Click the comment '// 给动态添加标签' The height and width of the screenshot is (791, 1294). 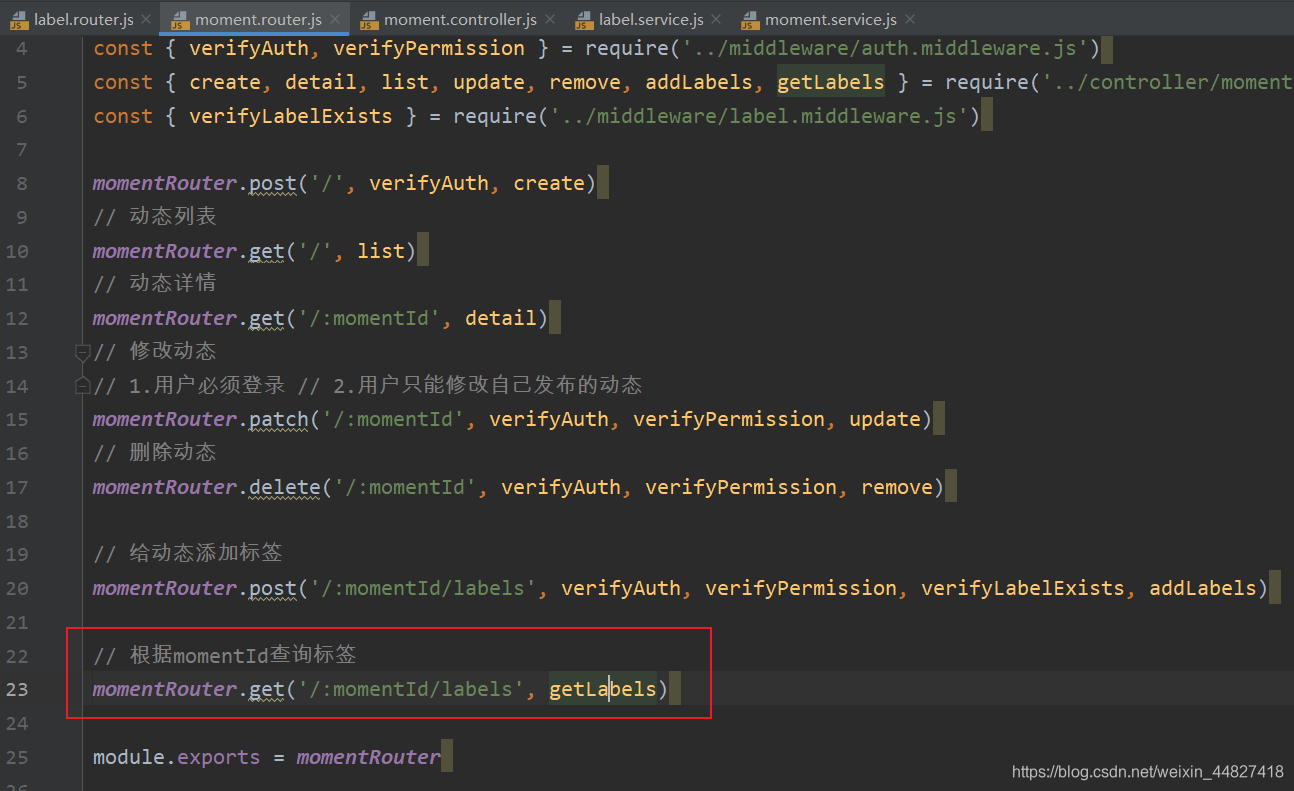[x=188, y=553]
